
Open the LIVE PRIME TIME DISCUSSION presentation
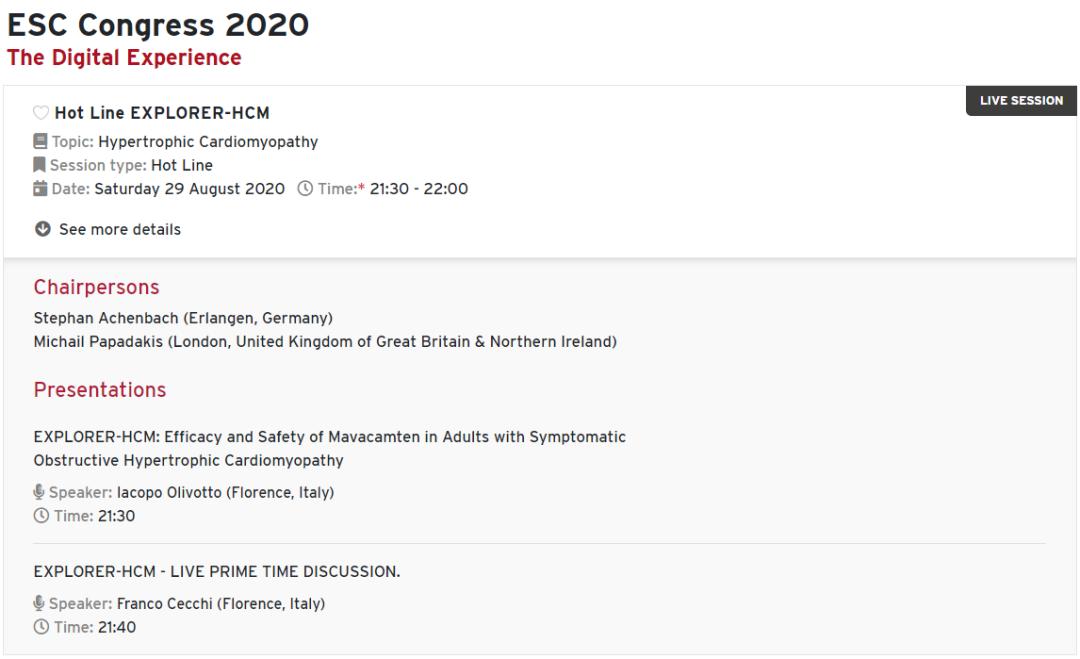coord(216,571)
